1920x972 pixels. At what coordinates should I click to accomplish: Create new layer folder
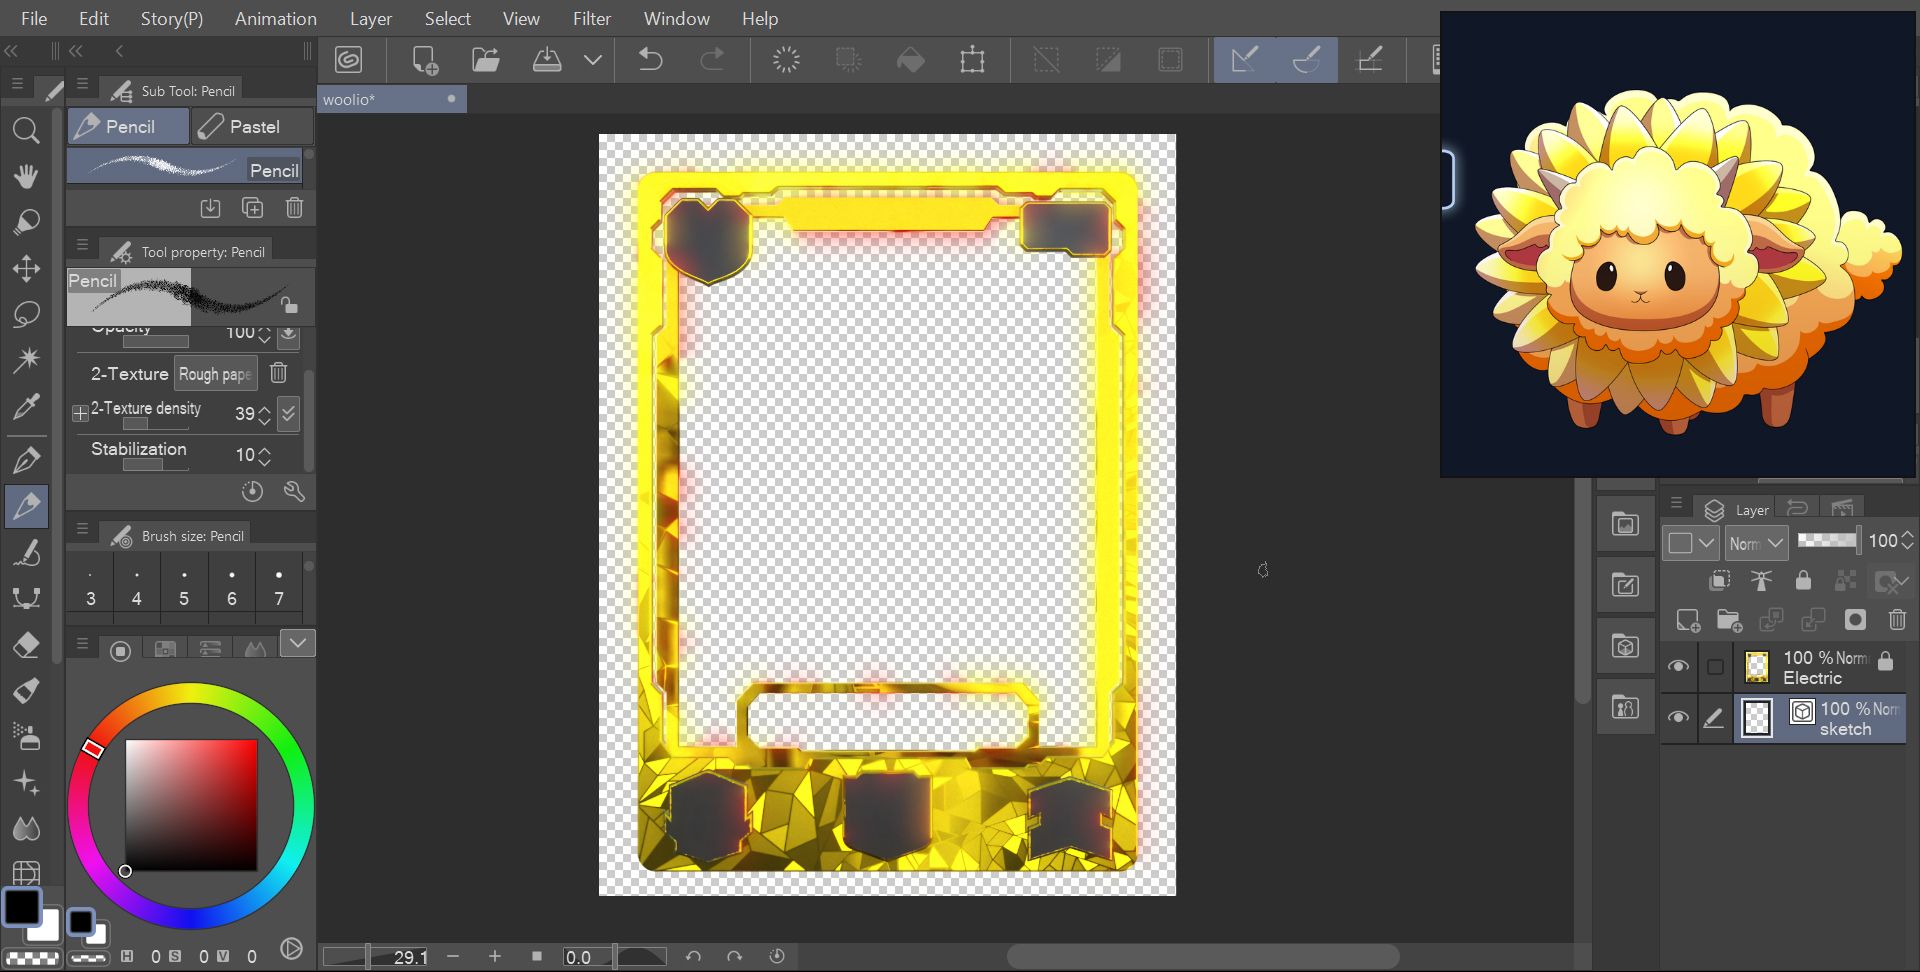[1730, 621]
